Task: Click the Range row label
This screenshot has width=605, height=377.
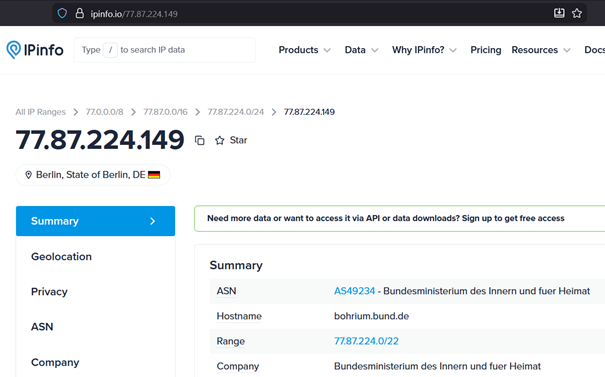Action: pos(230,341)
